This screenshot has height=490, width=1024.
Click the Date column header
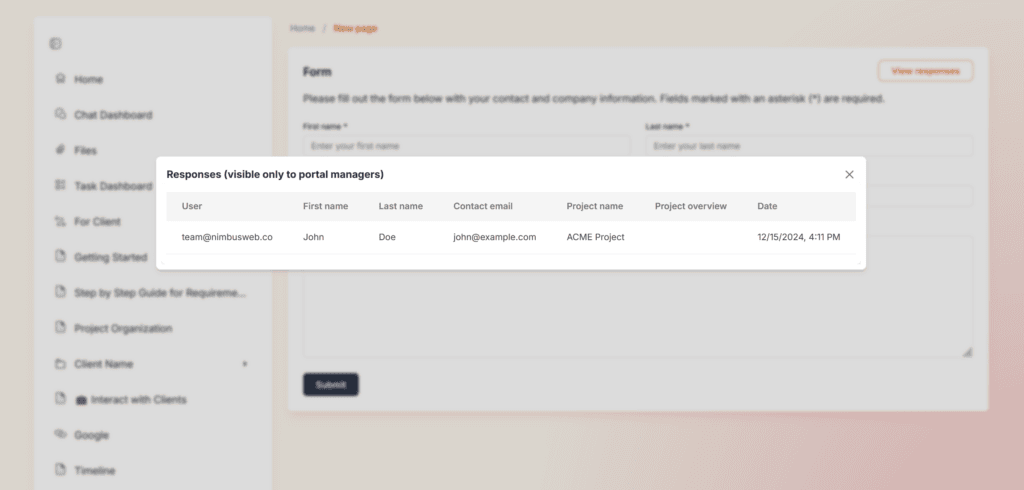coord(767,206)
